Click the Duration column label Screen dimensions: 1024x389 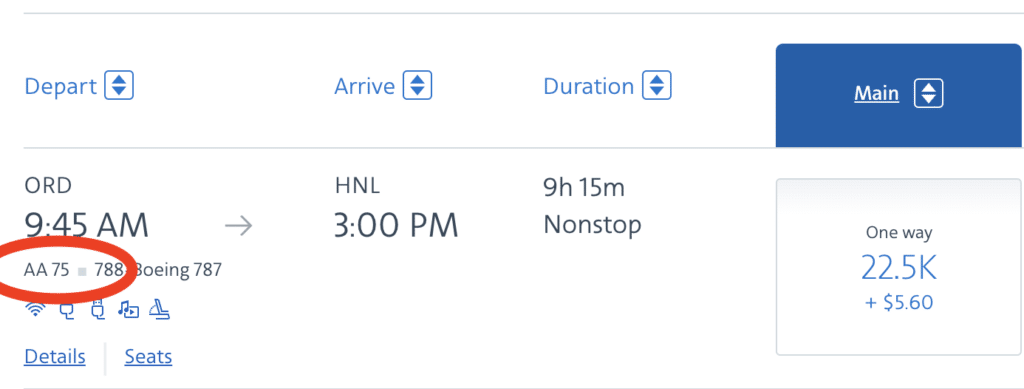tap(588, 86)
